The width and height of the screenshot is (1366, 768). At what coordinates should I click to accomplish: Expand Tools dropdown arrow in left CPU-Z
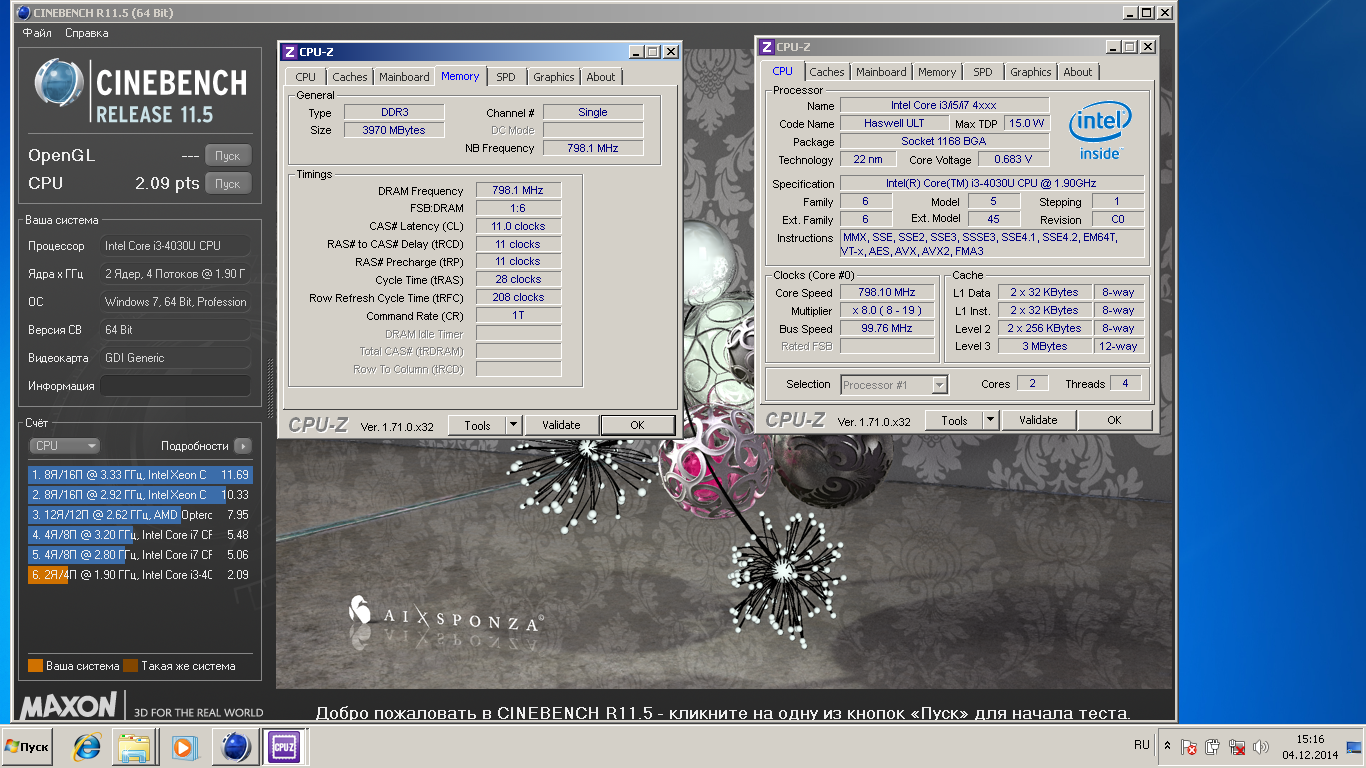pyautogui.click(x=513, y=425)
